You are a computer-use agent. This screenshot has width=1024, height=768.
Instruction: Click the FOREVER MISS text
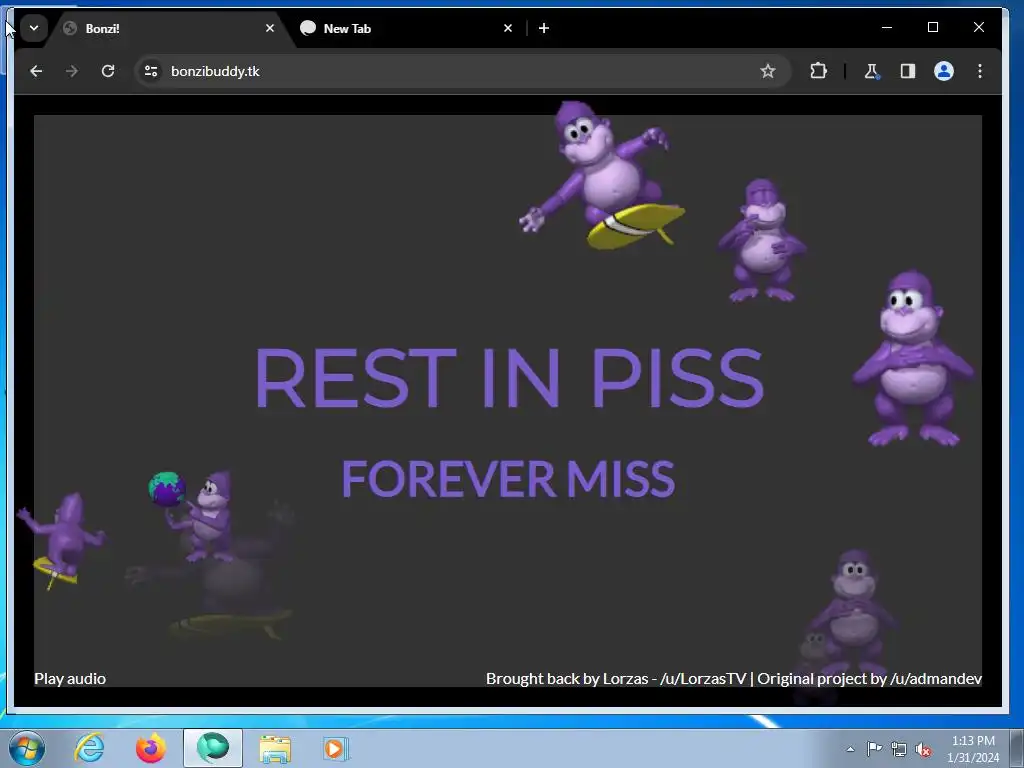pos(508,479)
